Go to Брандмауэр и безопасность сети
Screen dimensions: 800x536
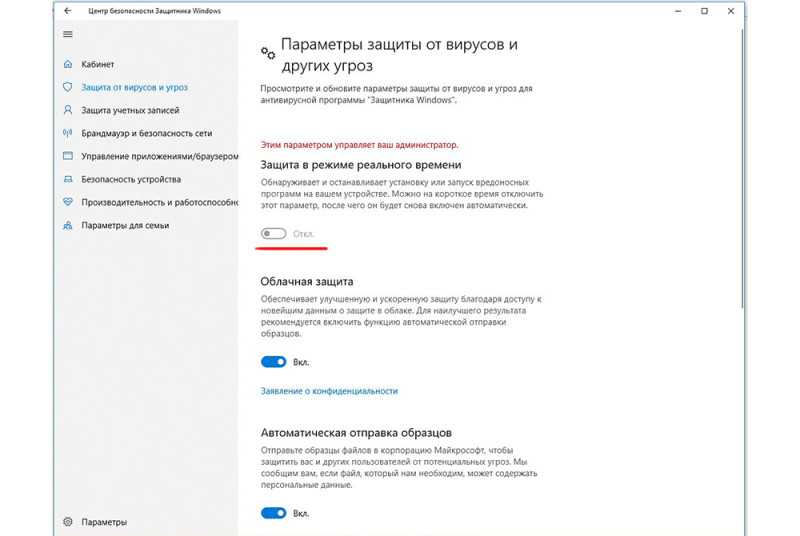coord(147,133)
